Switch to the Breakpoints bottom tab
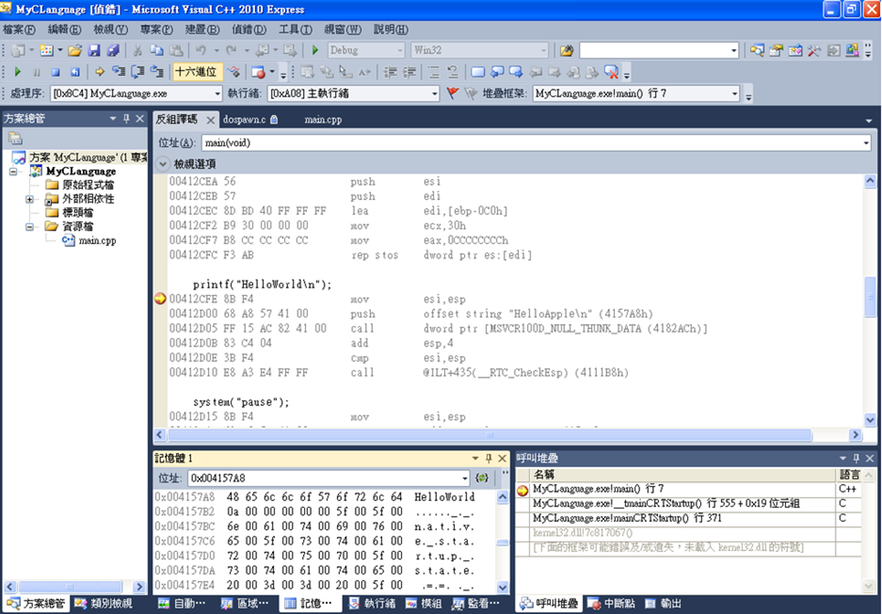This screenshot has height=614, width=882. 611,604
